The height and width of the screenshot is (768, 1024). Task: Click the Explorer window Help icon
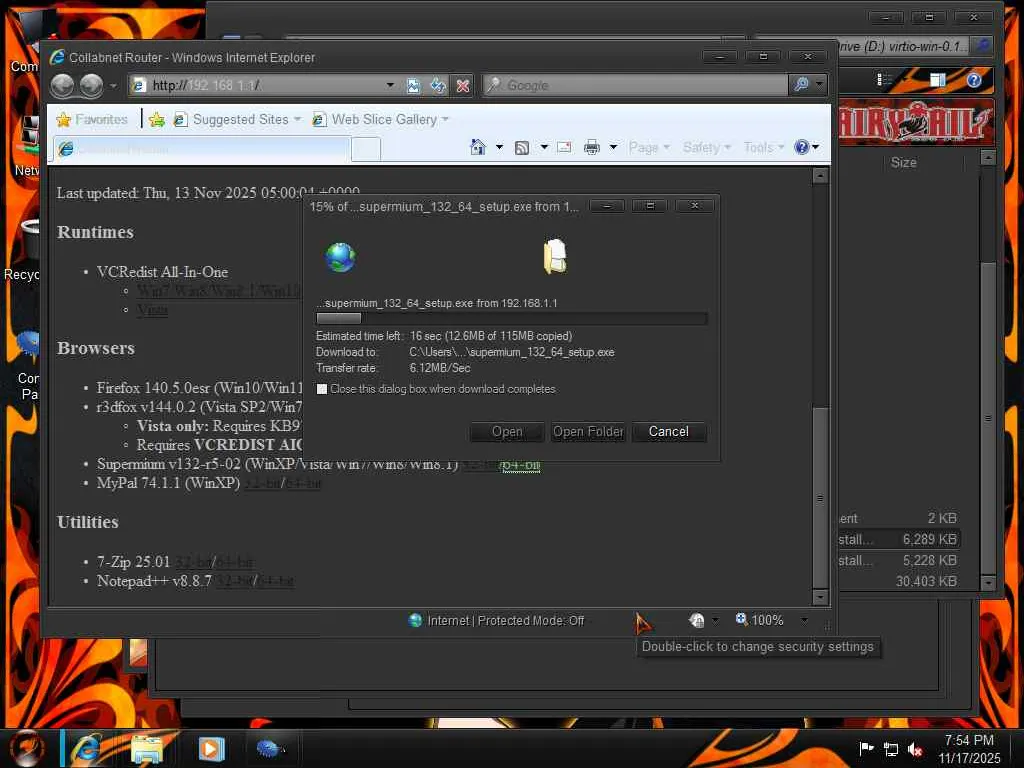click(x=974, y=80)
